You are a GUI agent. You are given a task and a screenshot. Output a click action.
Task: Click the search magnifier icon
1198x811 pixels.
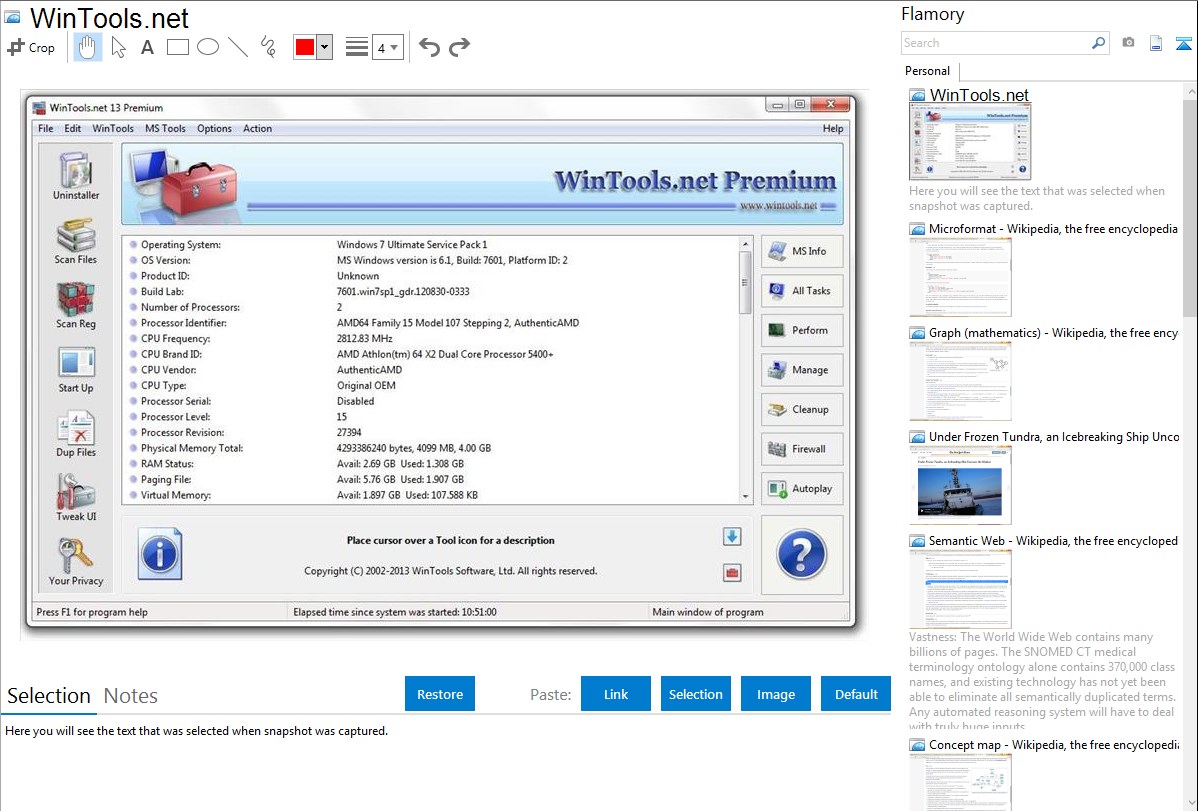tap(1099, 43)
